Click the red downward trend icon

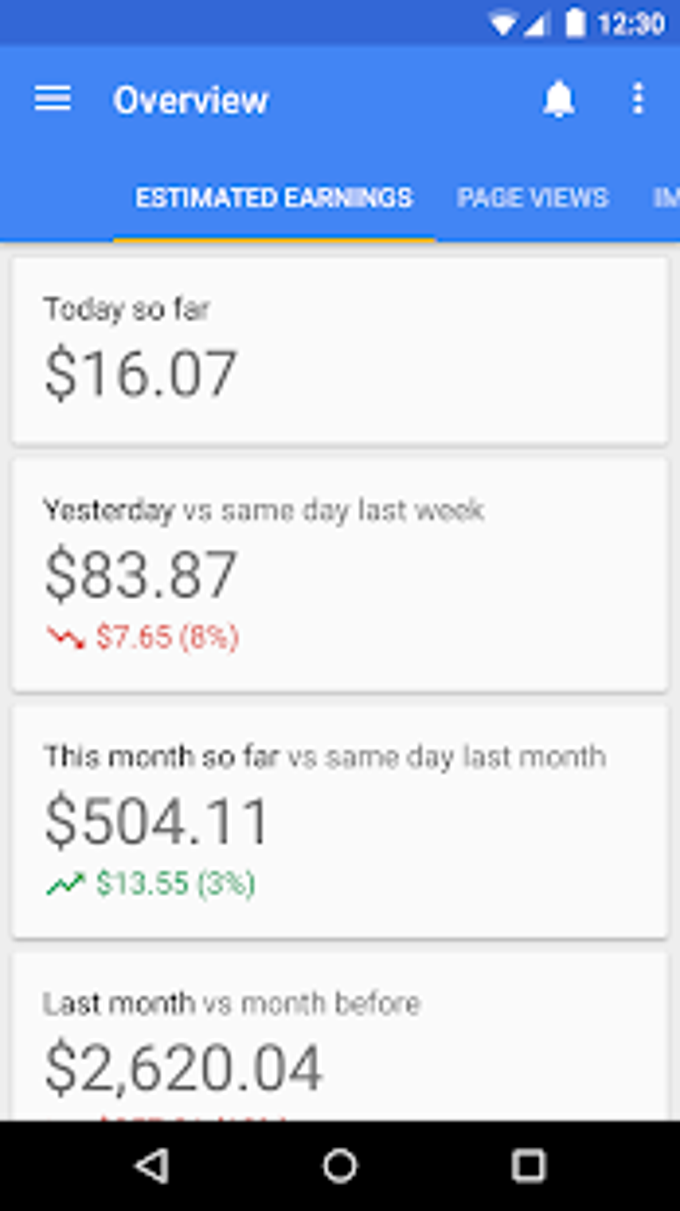pos(66,637)
